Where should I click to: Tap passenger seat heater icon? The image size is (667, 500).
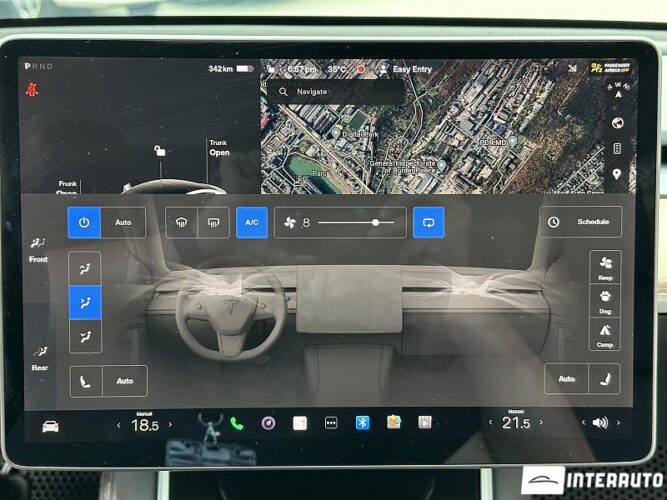pyautogui.click(x=604, y=378)
